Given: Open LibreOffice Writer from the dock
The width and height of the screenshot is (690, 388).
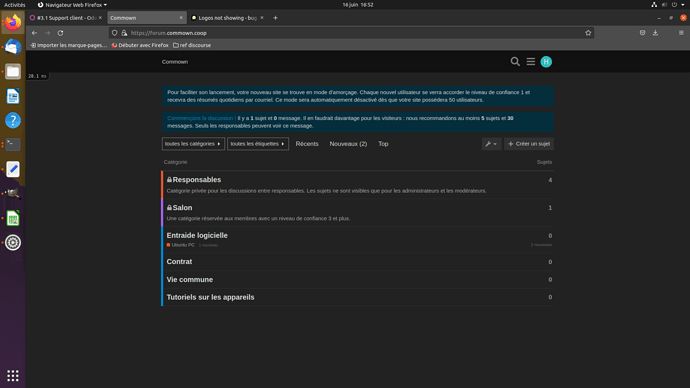Looking at the screenshot, I should coord(13,96).
